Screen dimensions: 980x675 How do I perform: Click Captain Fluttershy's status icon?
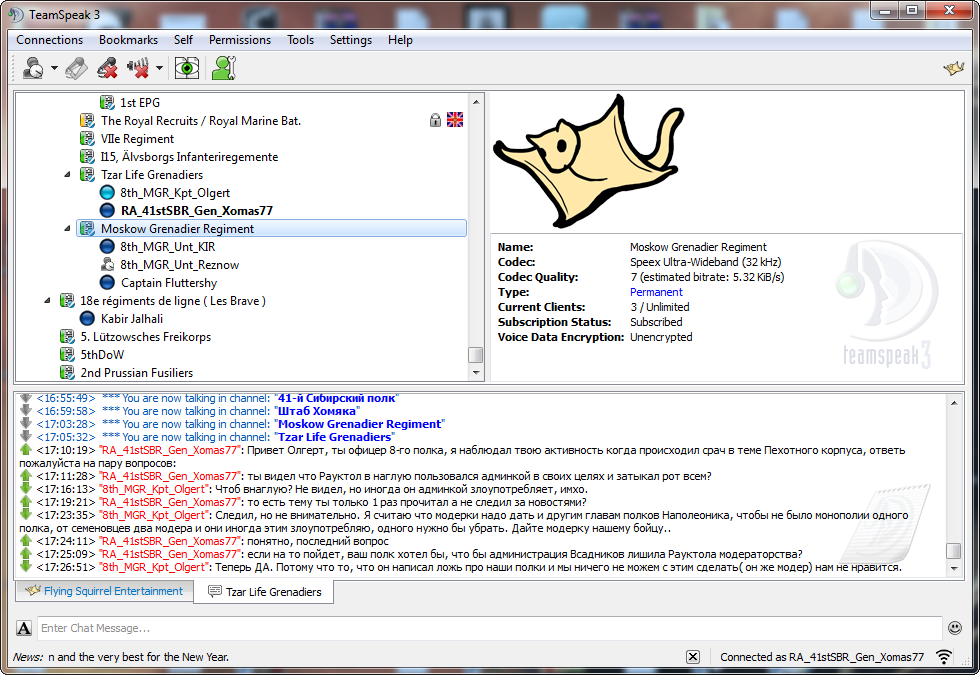click(108, 282)
